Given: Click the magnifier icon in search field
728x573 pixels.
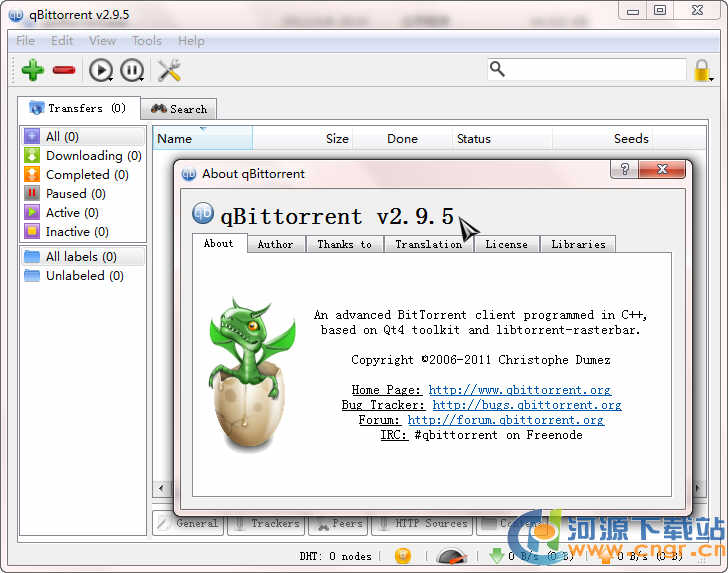Looking at the screenshot, I should (x=498, y=69).
